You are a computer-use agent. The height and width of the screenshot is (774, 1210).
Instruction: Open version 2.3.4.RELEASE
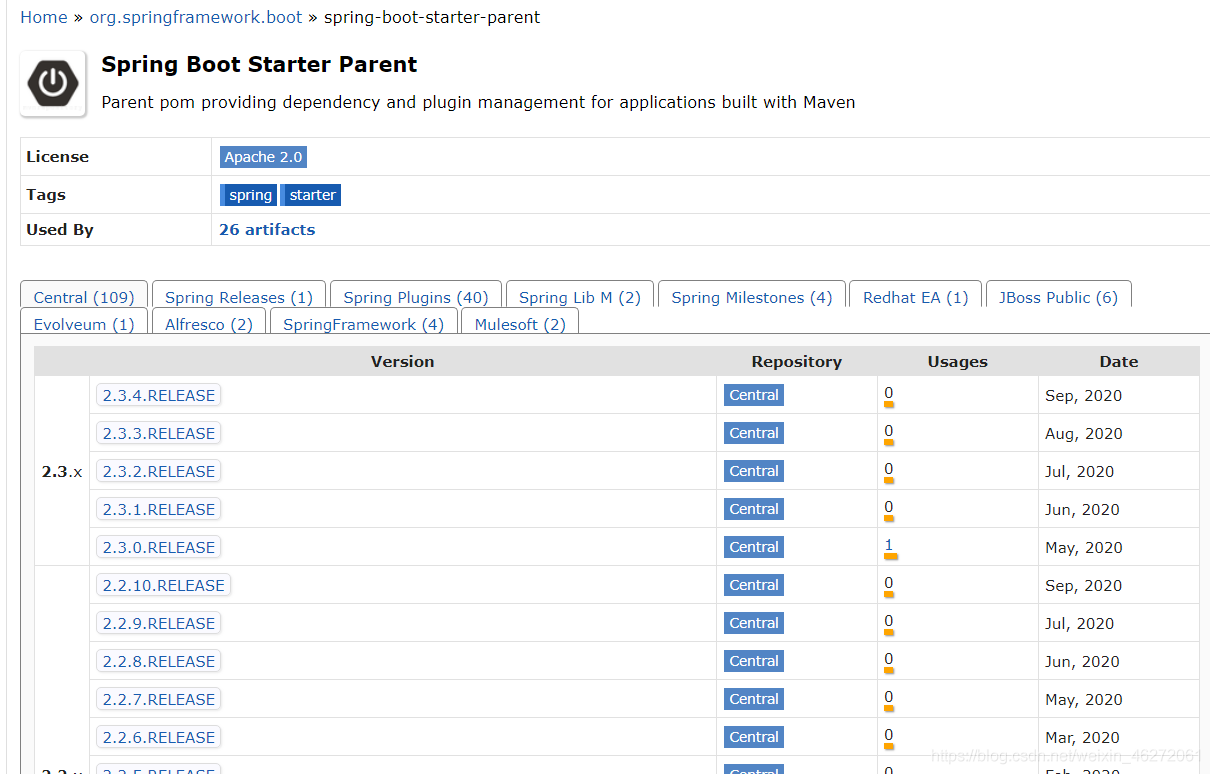click(159, 395)
